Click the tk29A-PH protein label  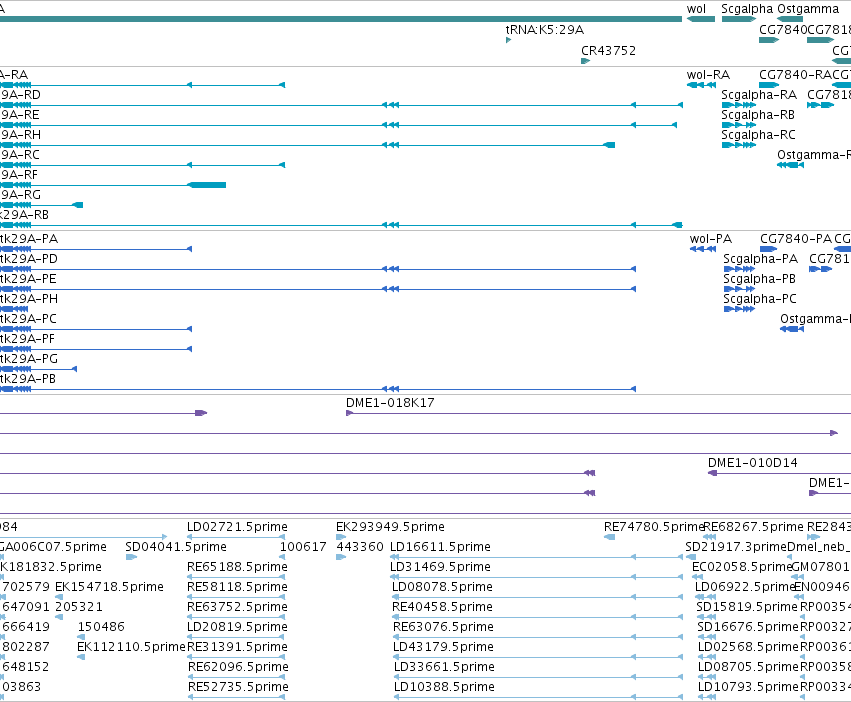[x=29, y=299]
